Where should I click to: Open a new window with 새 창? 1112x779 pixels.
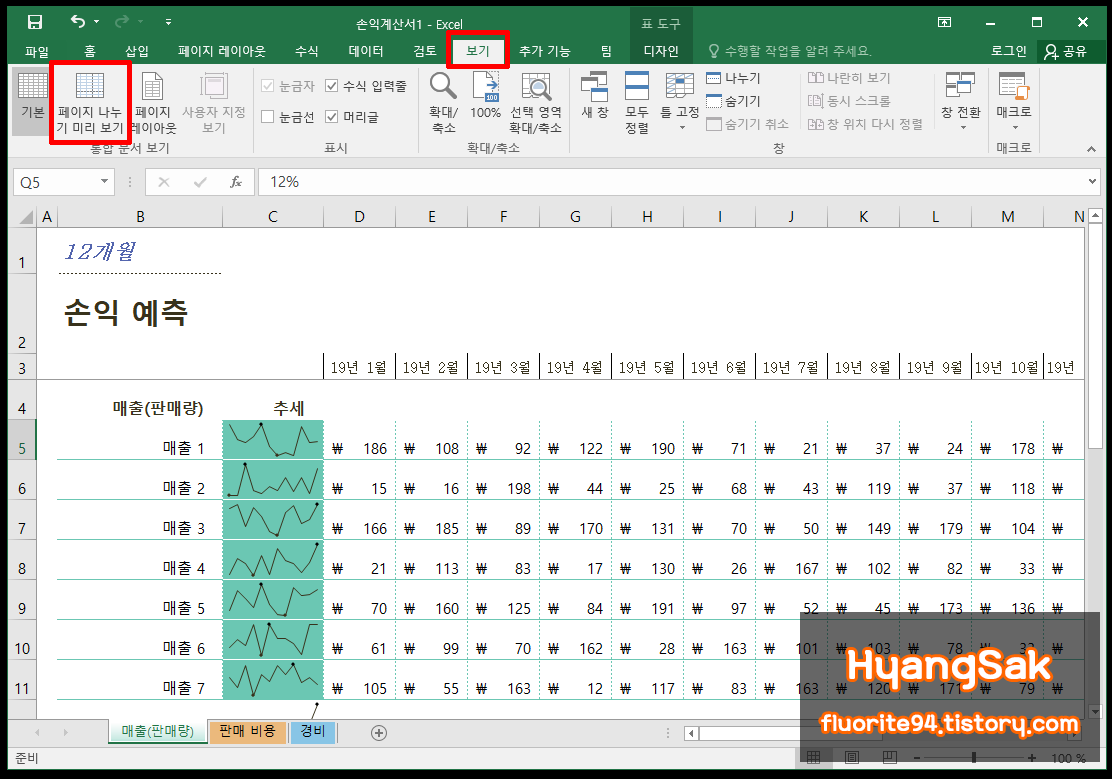595,96
